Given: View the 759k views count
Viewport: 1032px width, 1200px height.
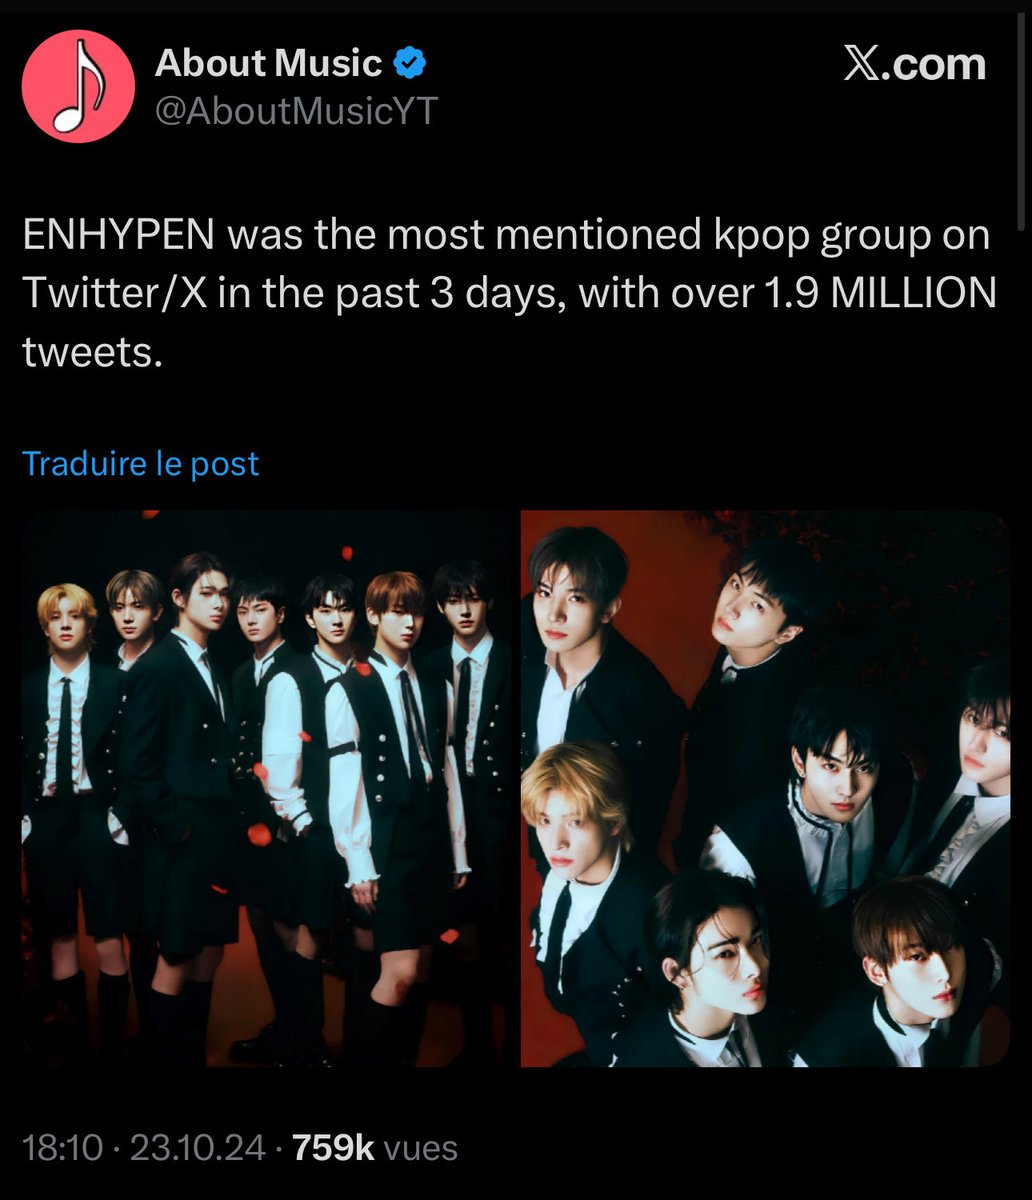Looking at the screenshot, I should click(x=334, y=1148).
